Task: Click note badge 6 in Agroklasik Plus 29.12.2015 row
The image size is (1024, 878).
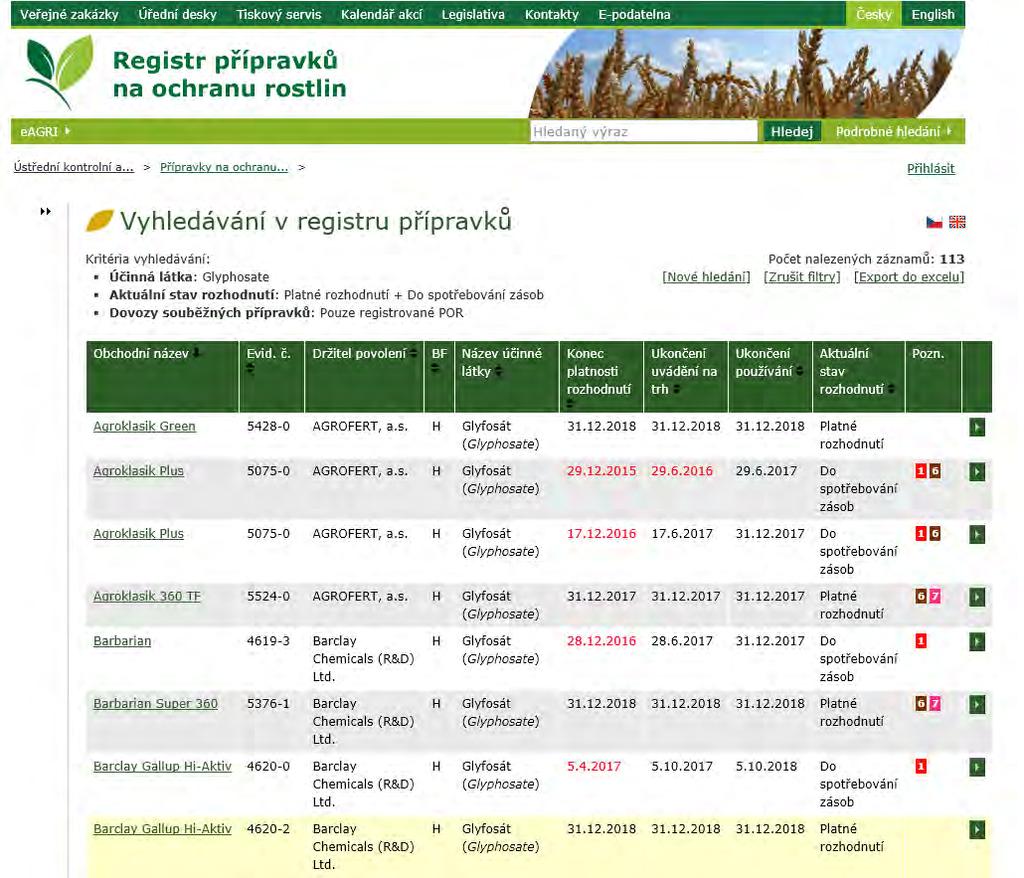Action: [935, 471]
